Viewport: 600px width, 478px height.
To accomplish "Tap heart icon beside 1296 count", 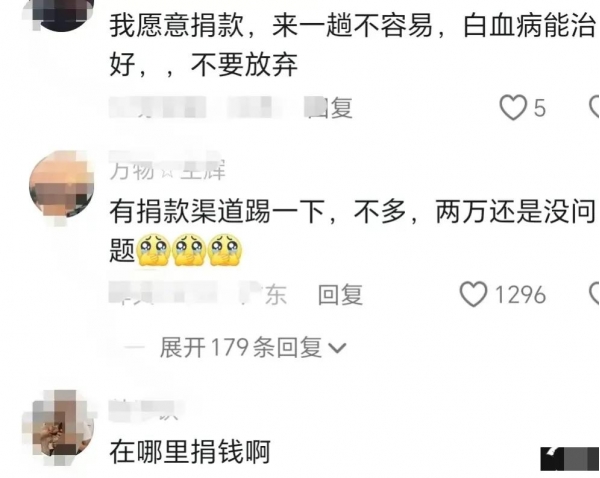I will (x=473, y=294).
